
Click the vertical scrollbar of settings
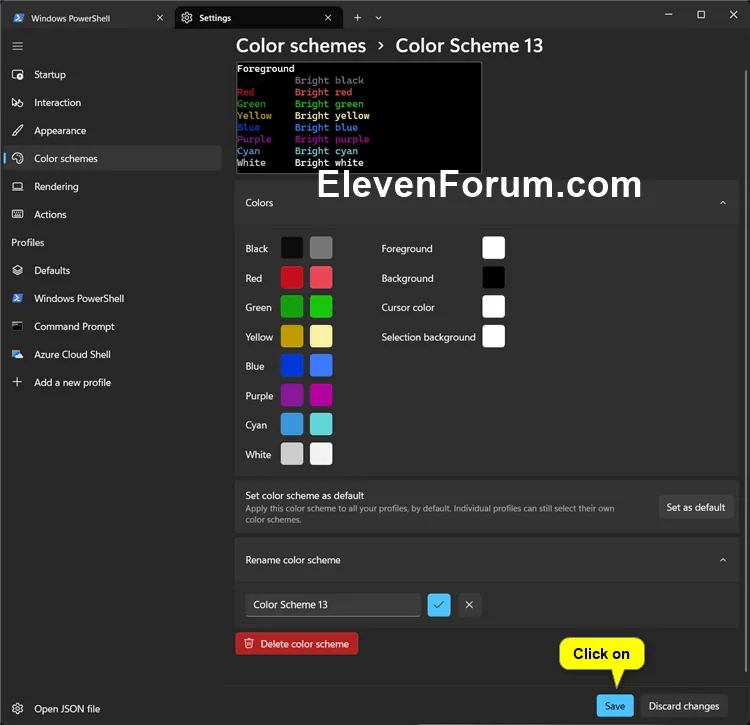745,371
